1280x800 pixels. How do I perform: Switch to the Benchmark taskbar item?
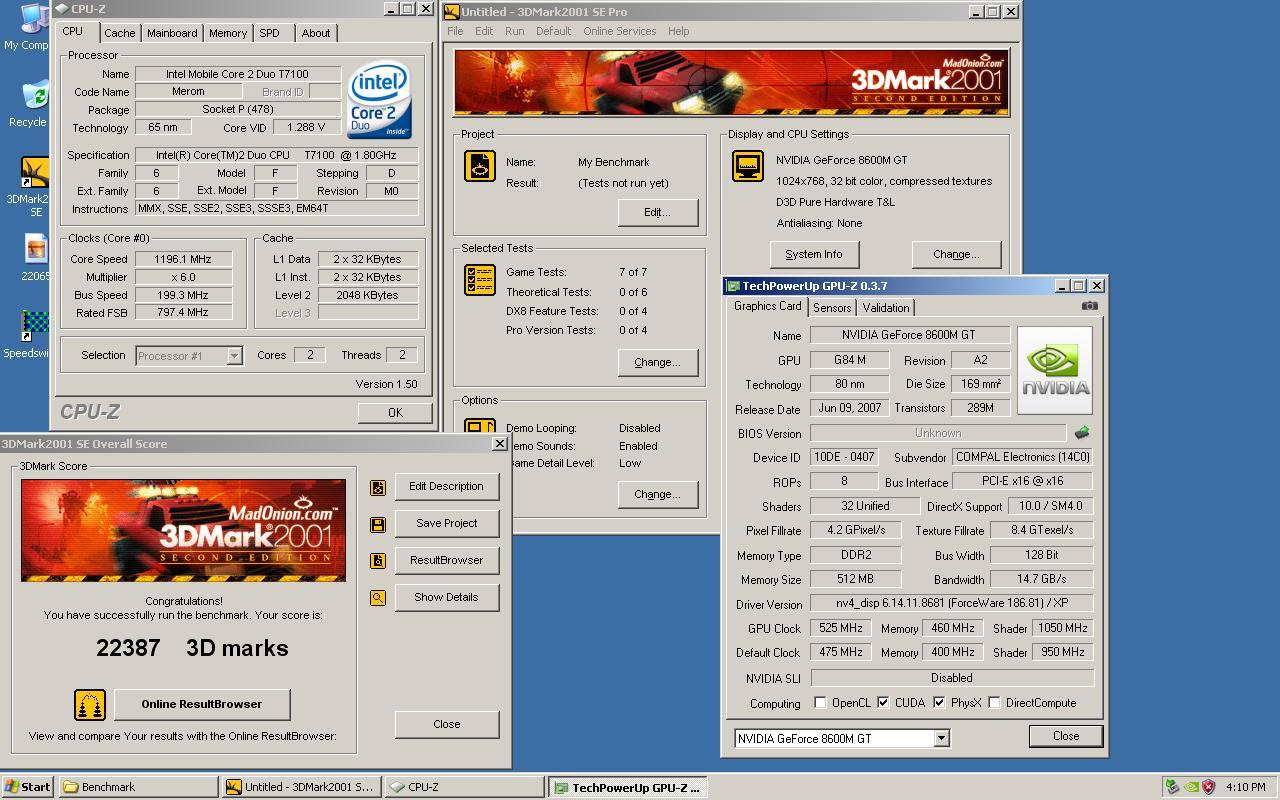coord(138,787)
